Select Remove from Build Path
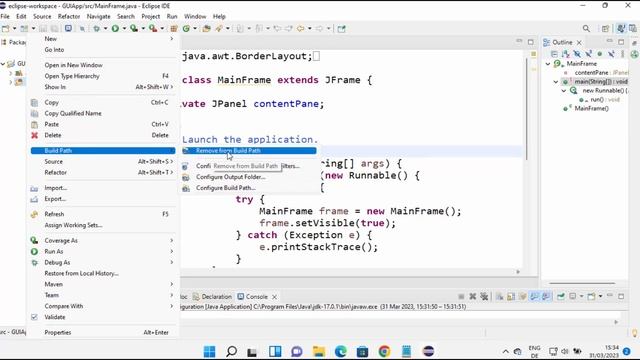 point(249,151)
